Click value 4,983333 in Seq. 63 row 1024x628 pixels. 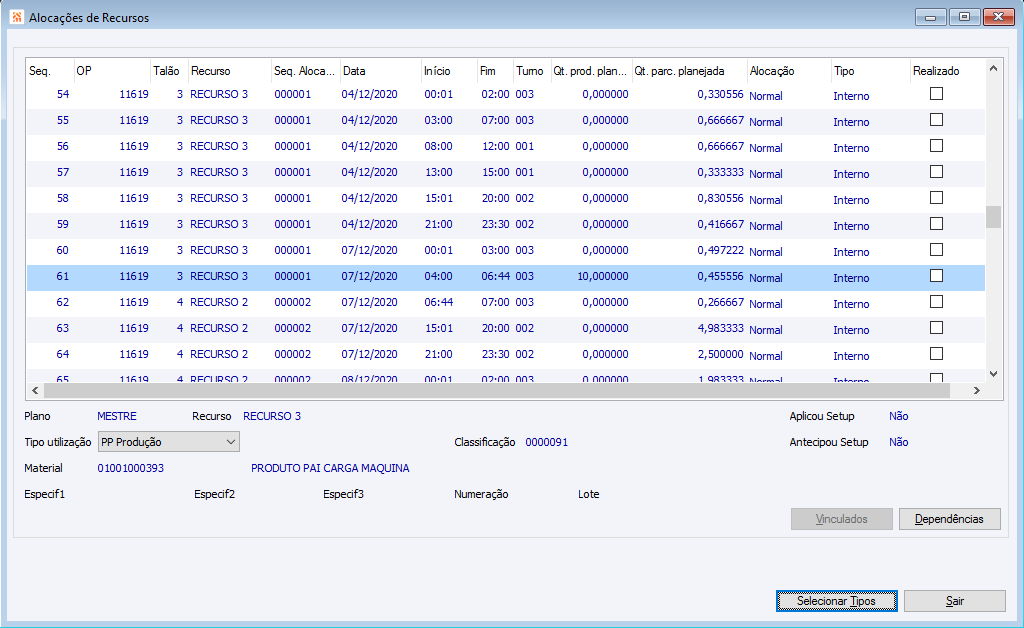[x=720, y=328]
